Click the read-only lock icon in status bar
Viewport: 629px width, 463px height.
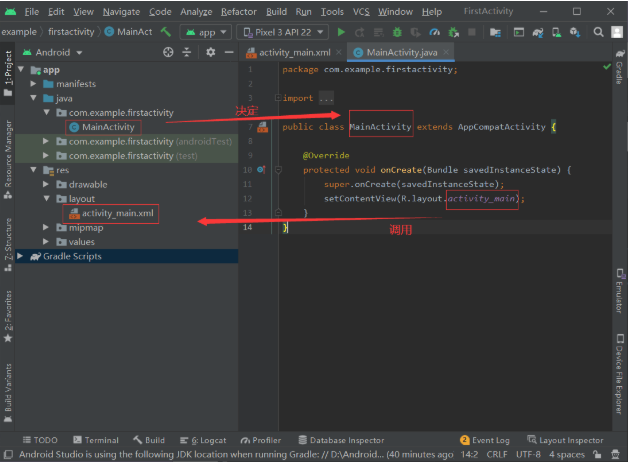click(597, 454)
